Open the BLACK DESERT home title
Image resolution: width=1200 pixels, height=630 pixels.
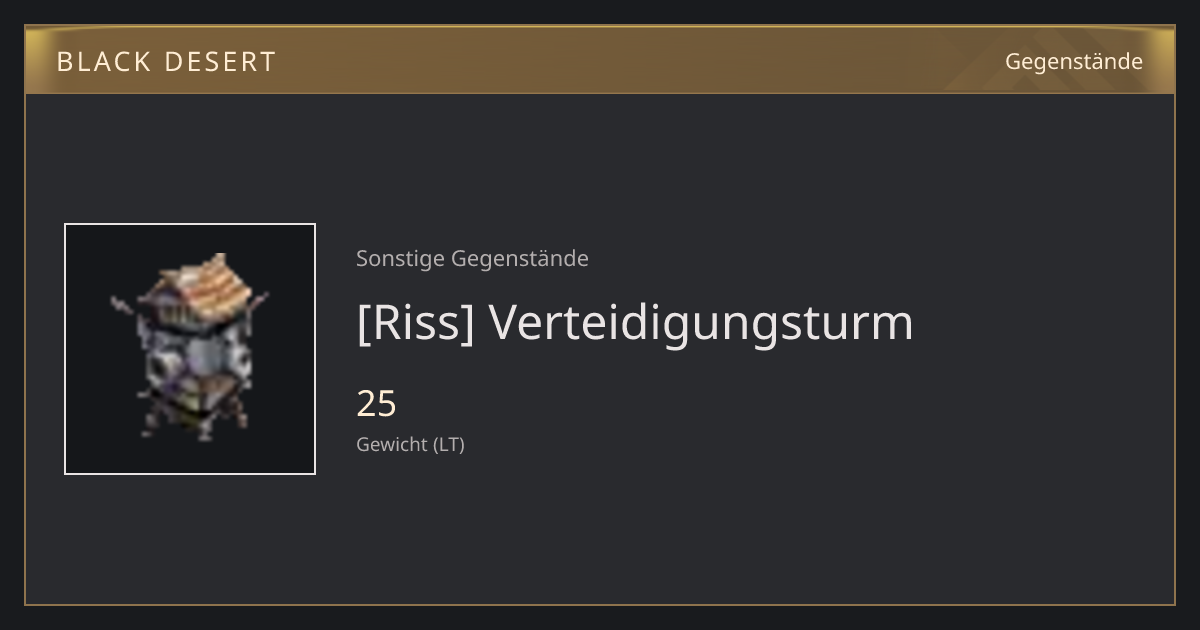[x=166, y=62]
